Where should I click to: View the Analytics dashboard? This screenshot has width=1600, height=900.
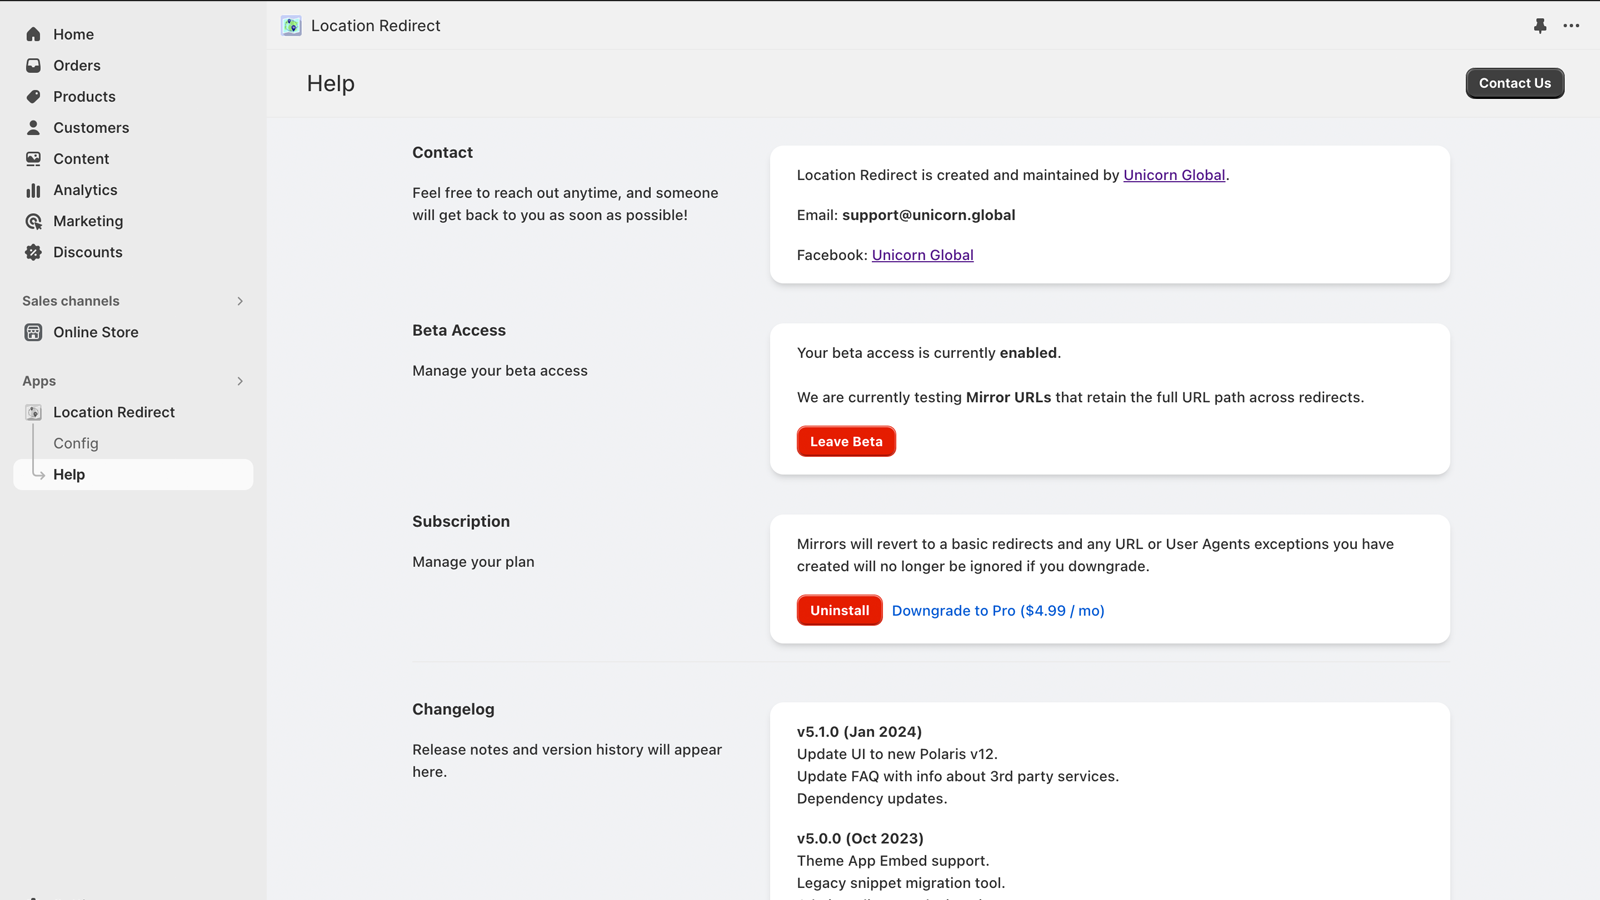[x=85, y=189]
